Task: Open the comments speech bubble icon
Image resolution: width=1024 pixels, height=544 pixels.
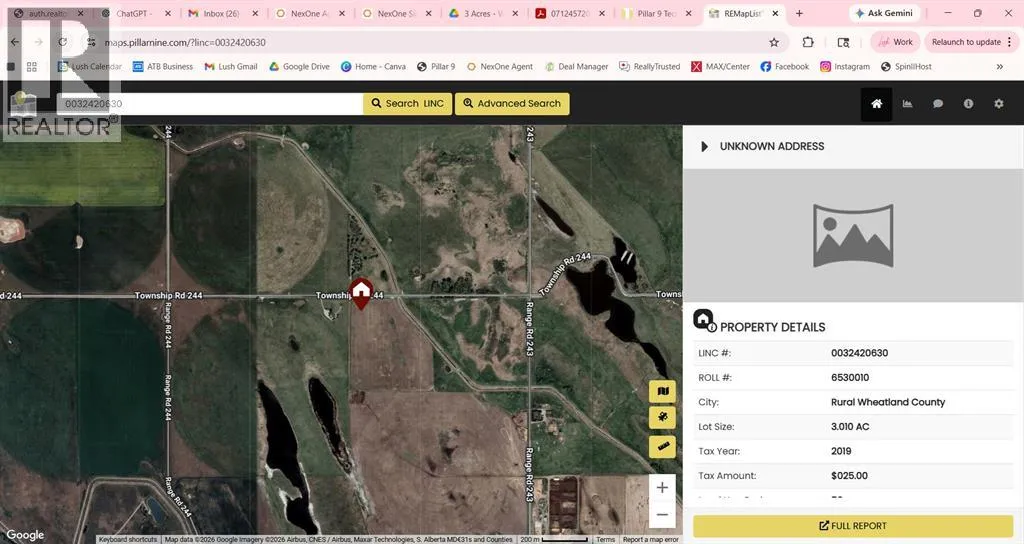Action: [938, 104]
